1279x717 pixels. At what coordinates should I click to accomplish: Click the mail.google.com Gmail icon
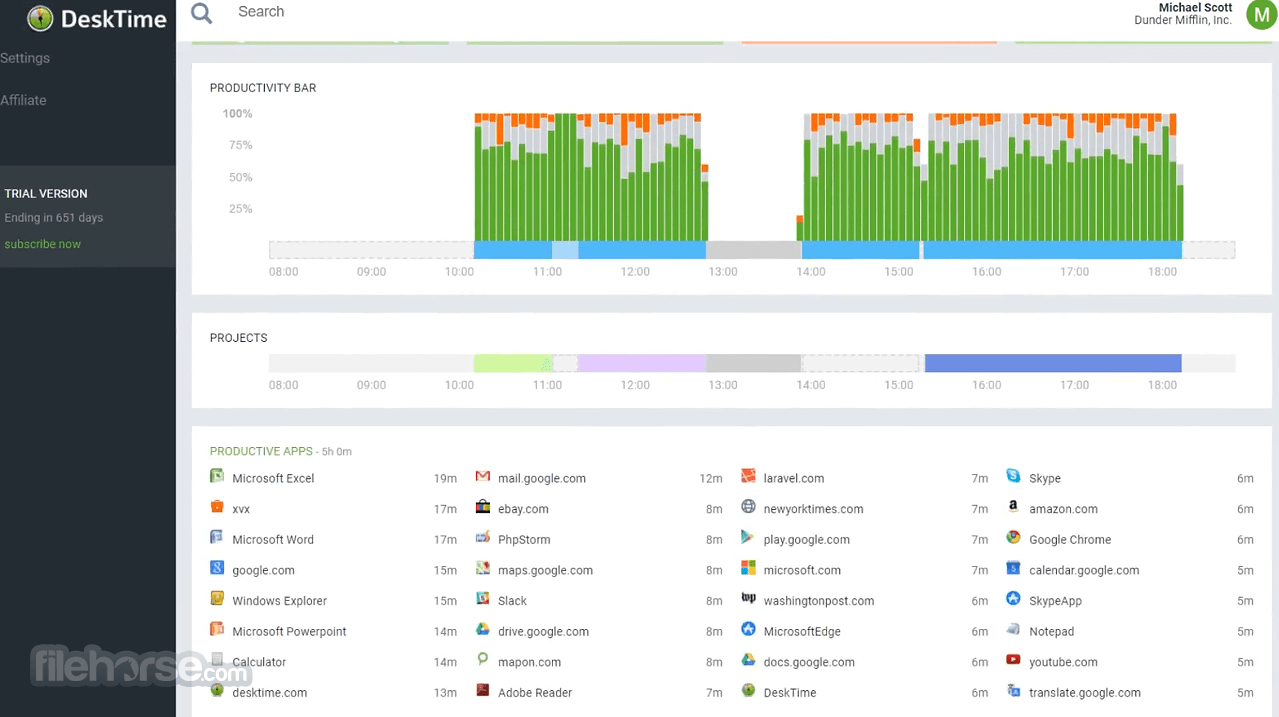point(483,477)
